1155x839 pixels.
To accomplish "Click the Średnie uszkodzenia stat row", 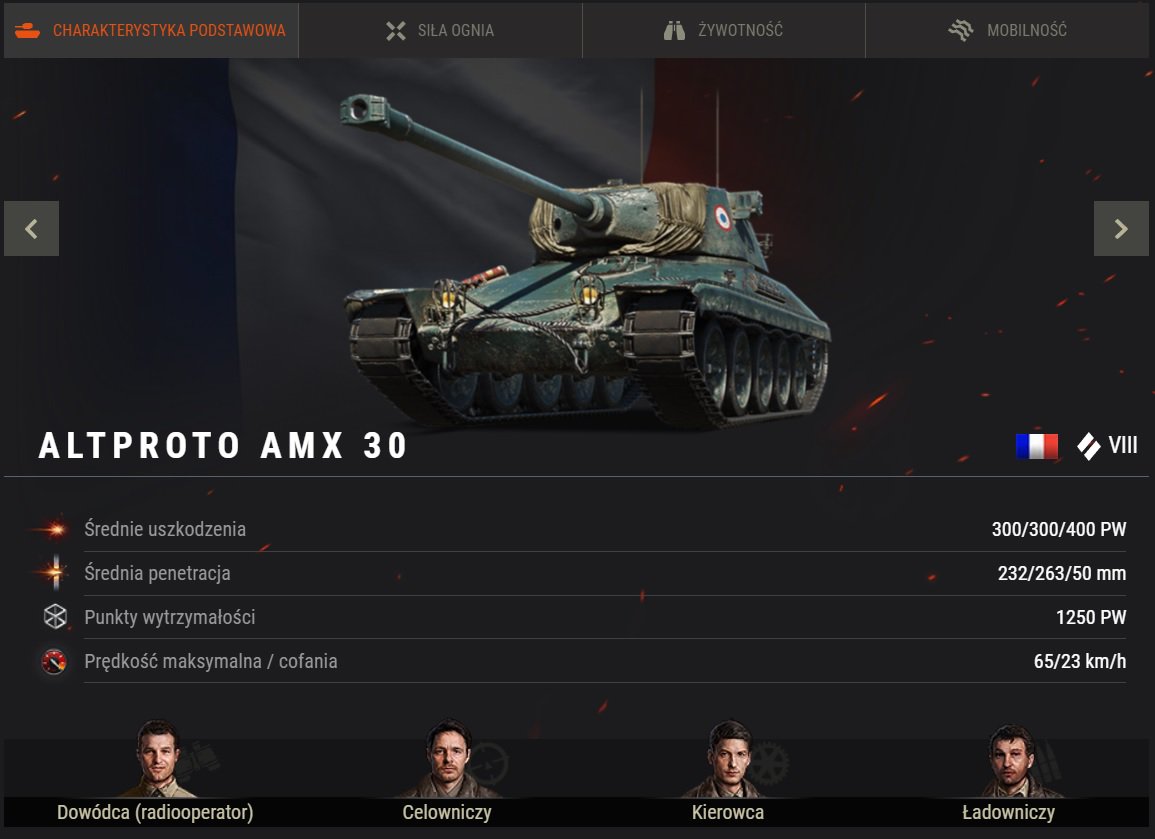I will click(x=578, y=529).
